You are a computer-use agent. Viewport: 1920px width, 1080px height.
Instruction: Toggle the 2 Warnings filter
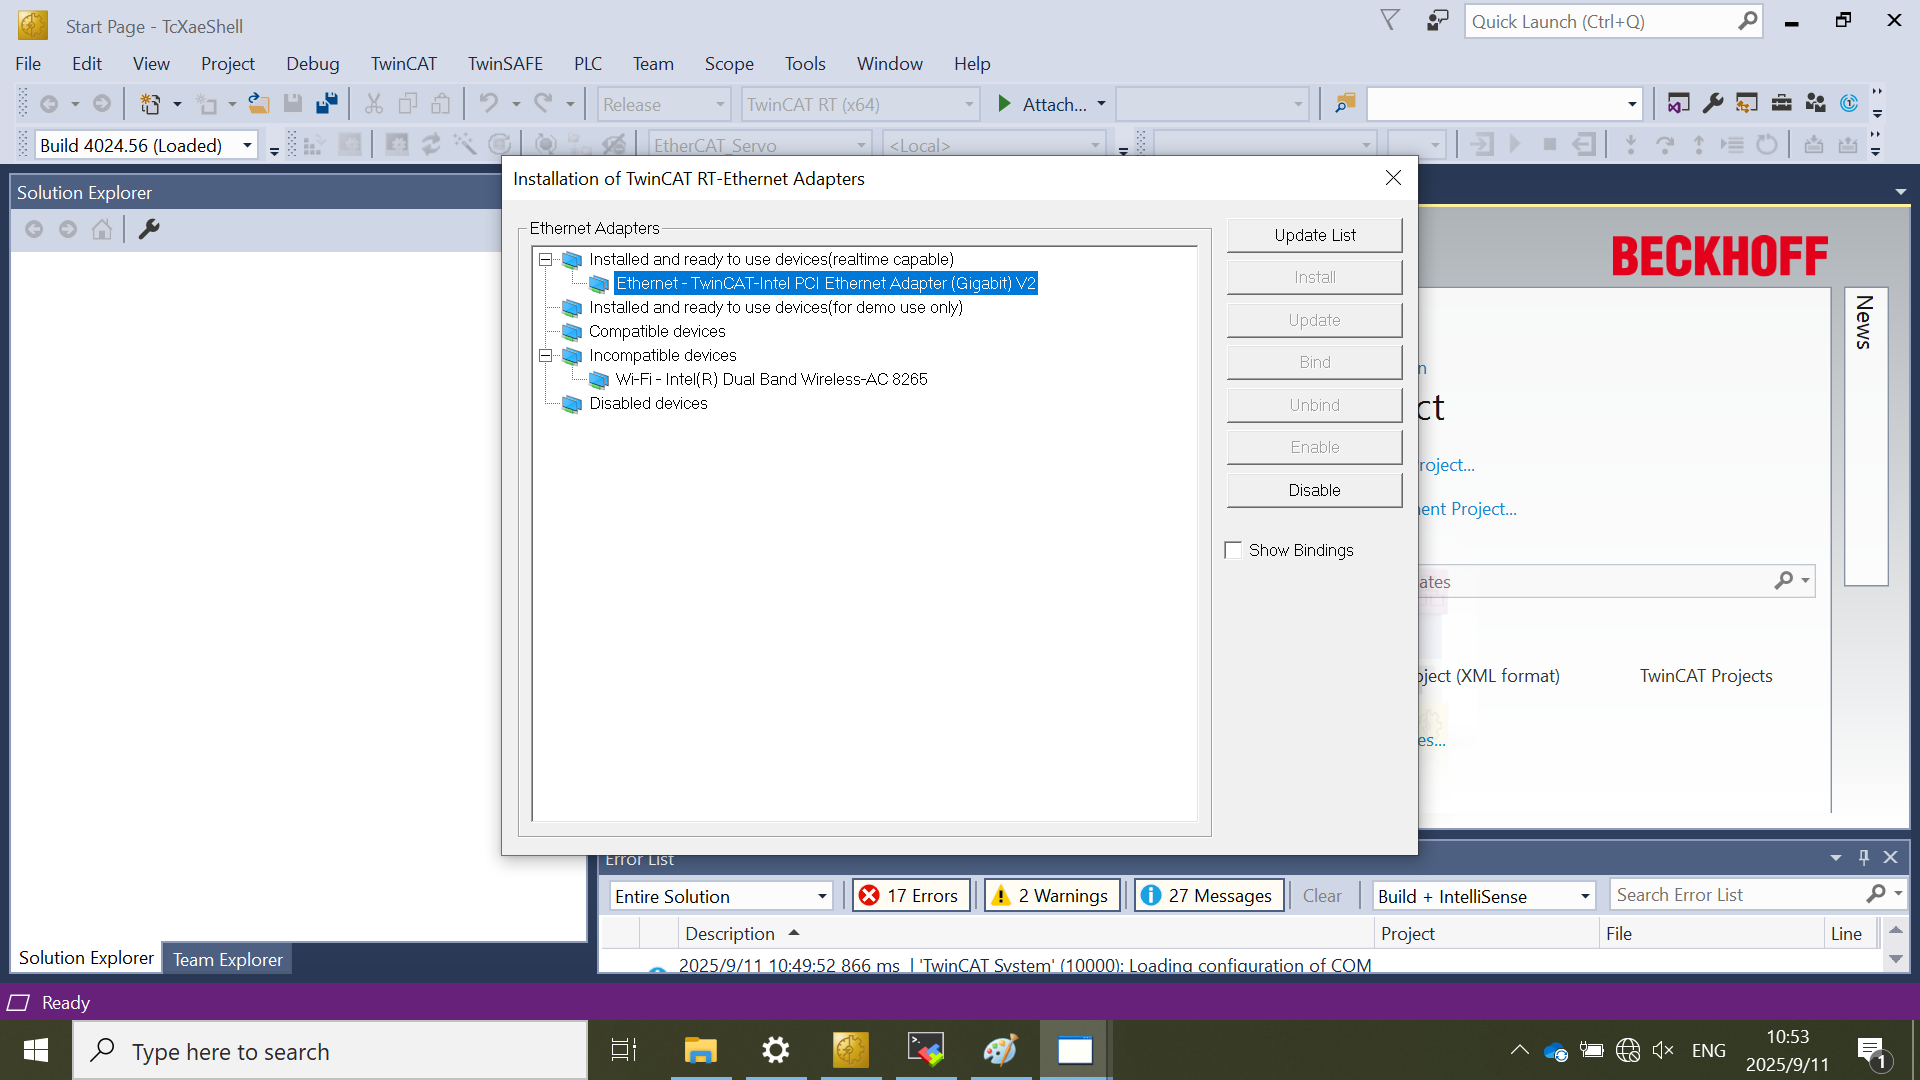click(x=1051, y=896)
